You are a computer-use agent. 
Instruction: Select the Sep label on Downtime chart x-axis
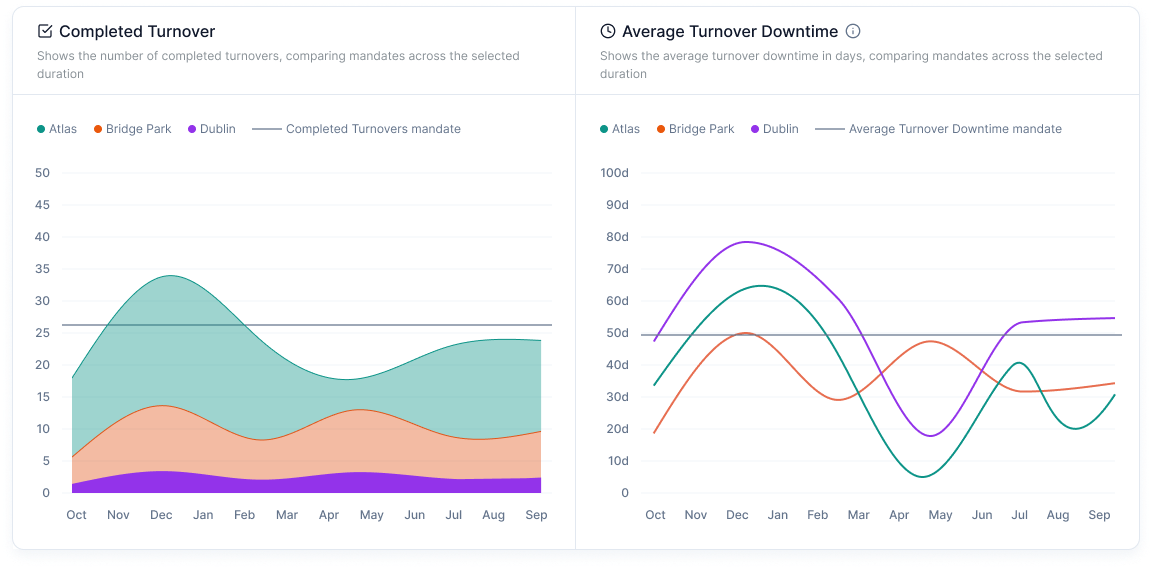click(1099, 515)
